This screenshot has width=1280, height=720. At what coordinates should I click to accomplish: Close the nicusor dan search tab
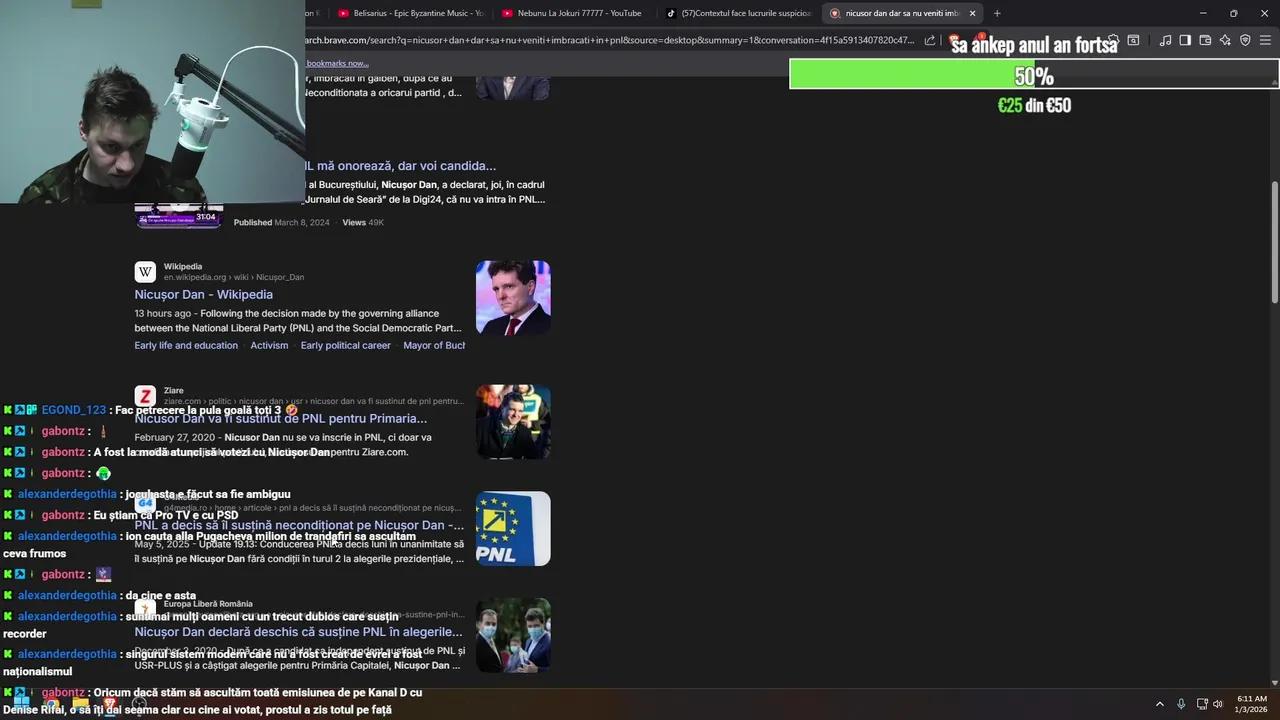pyautogui.click(x=972, y=13)
